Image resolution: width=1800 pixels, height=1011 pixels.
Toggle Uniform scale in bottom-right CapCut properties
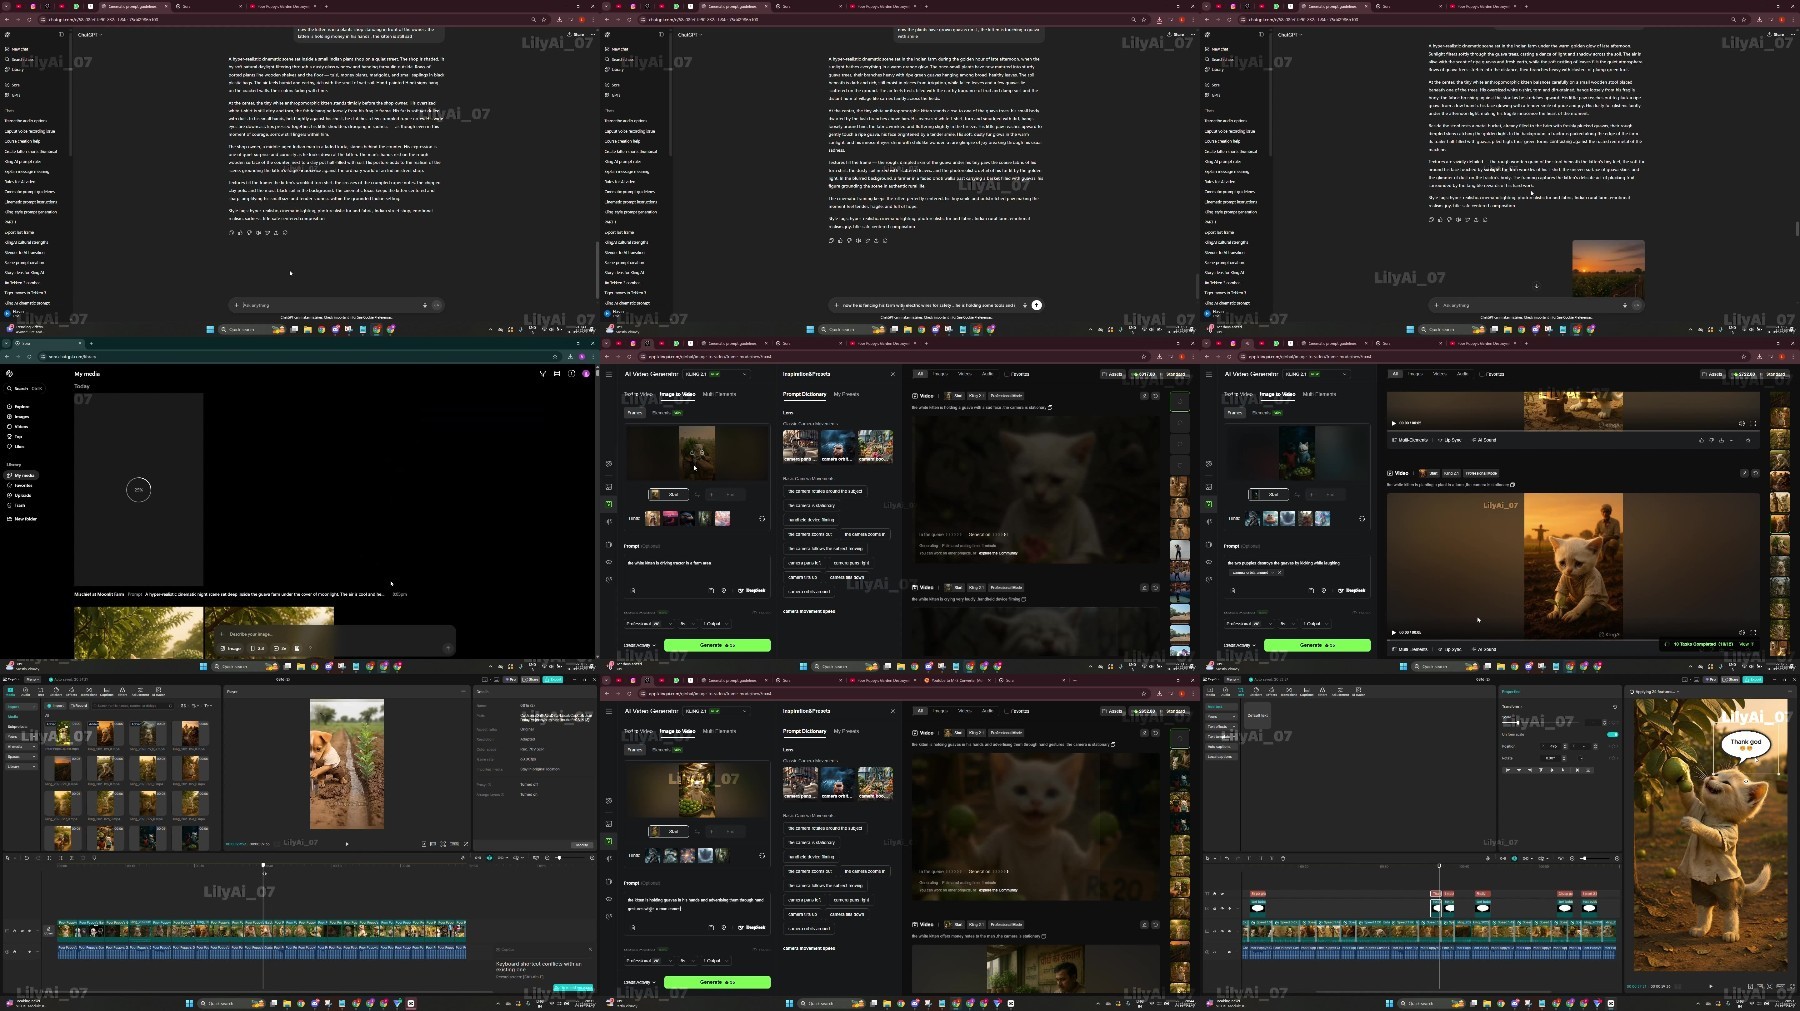pyautogui.click(x=1612, y=735)
